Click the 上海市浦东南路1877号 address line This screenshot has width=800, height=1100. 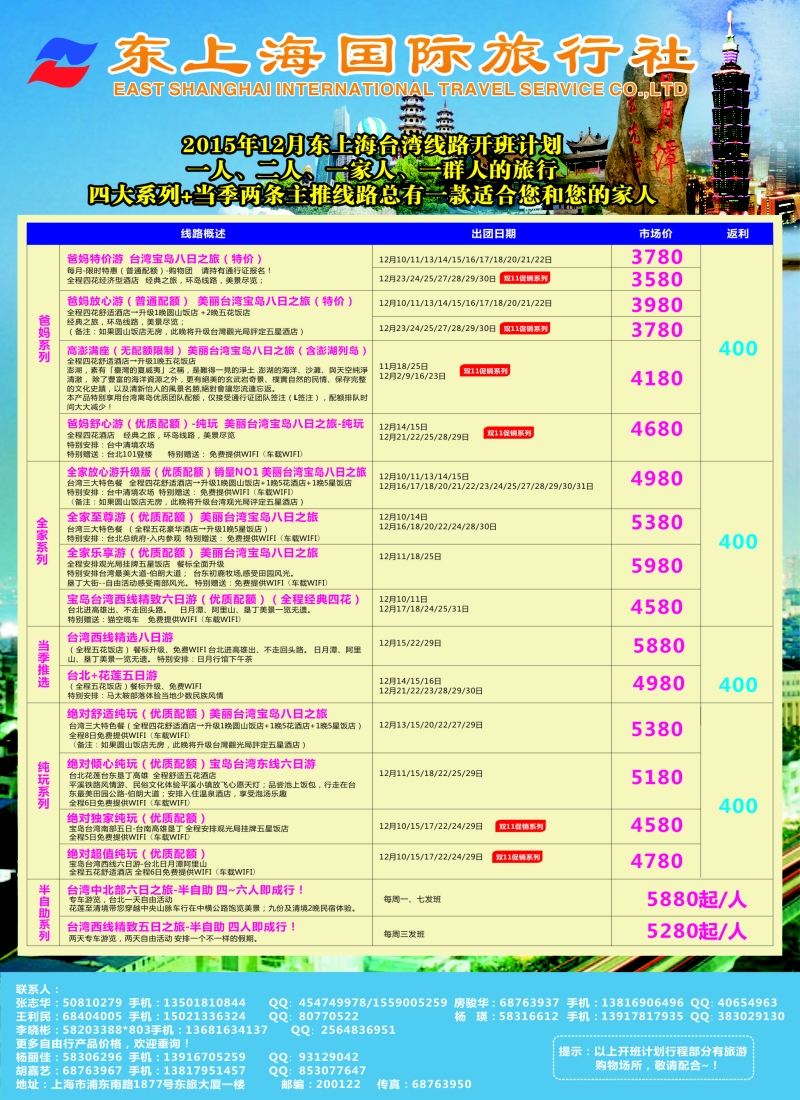(x=131, y=1085)
